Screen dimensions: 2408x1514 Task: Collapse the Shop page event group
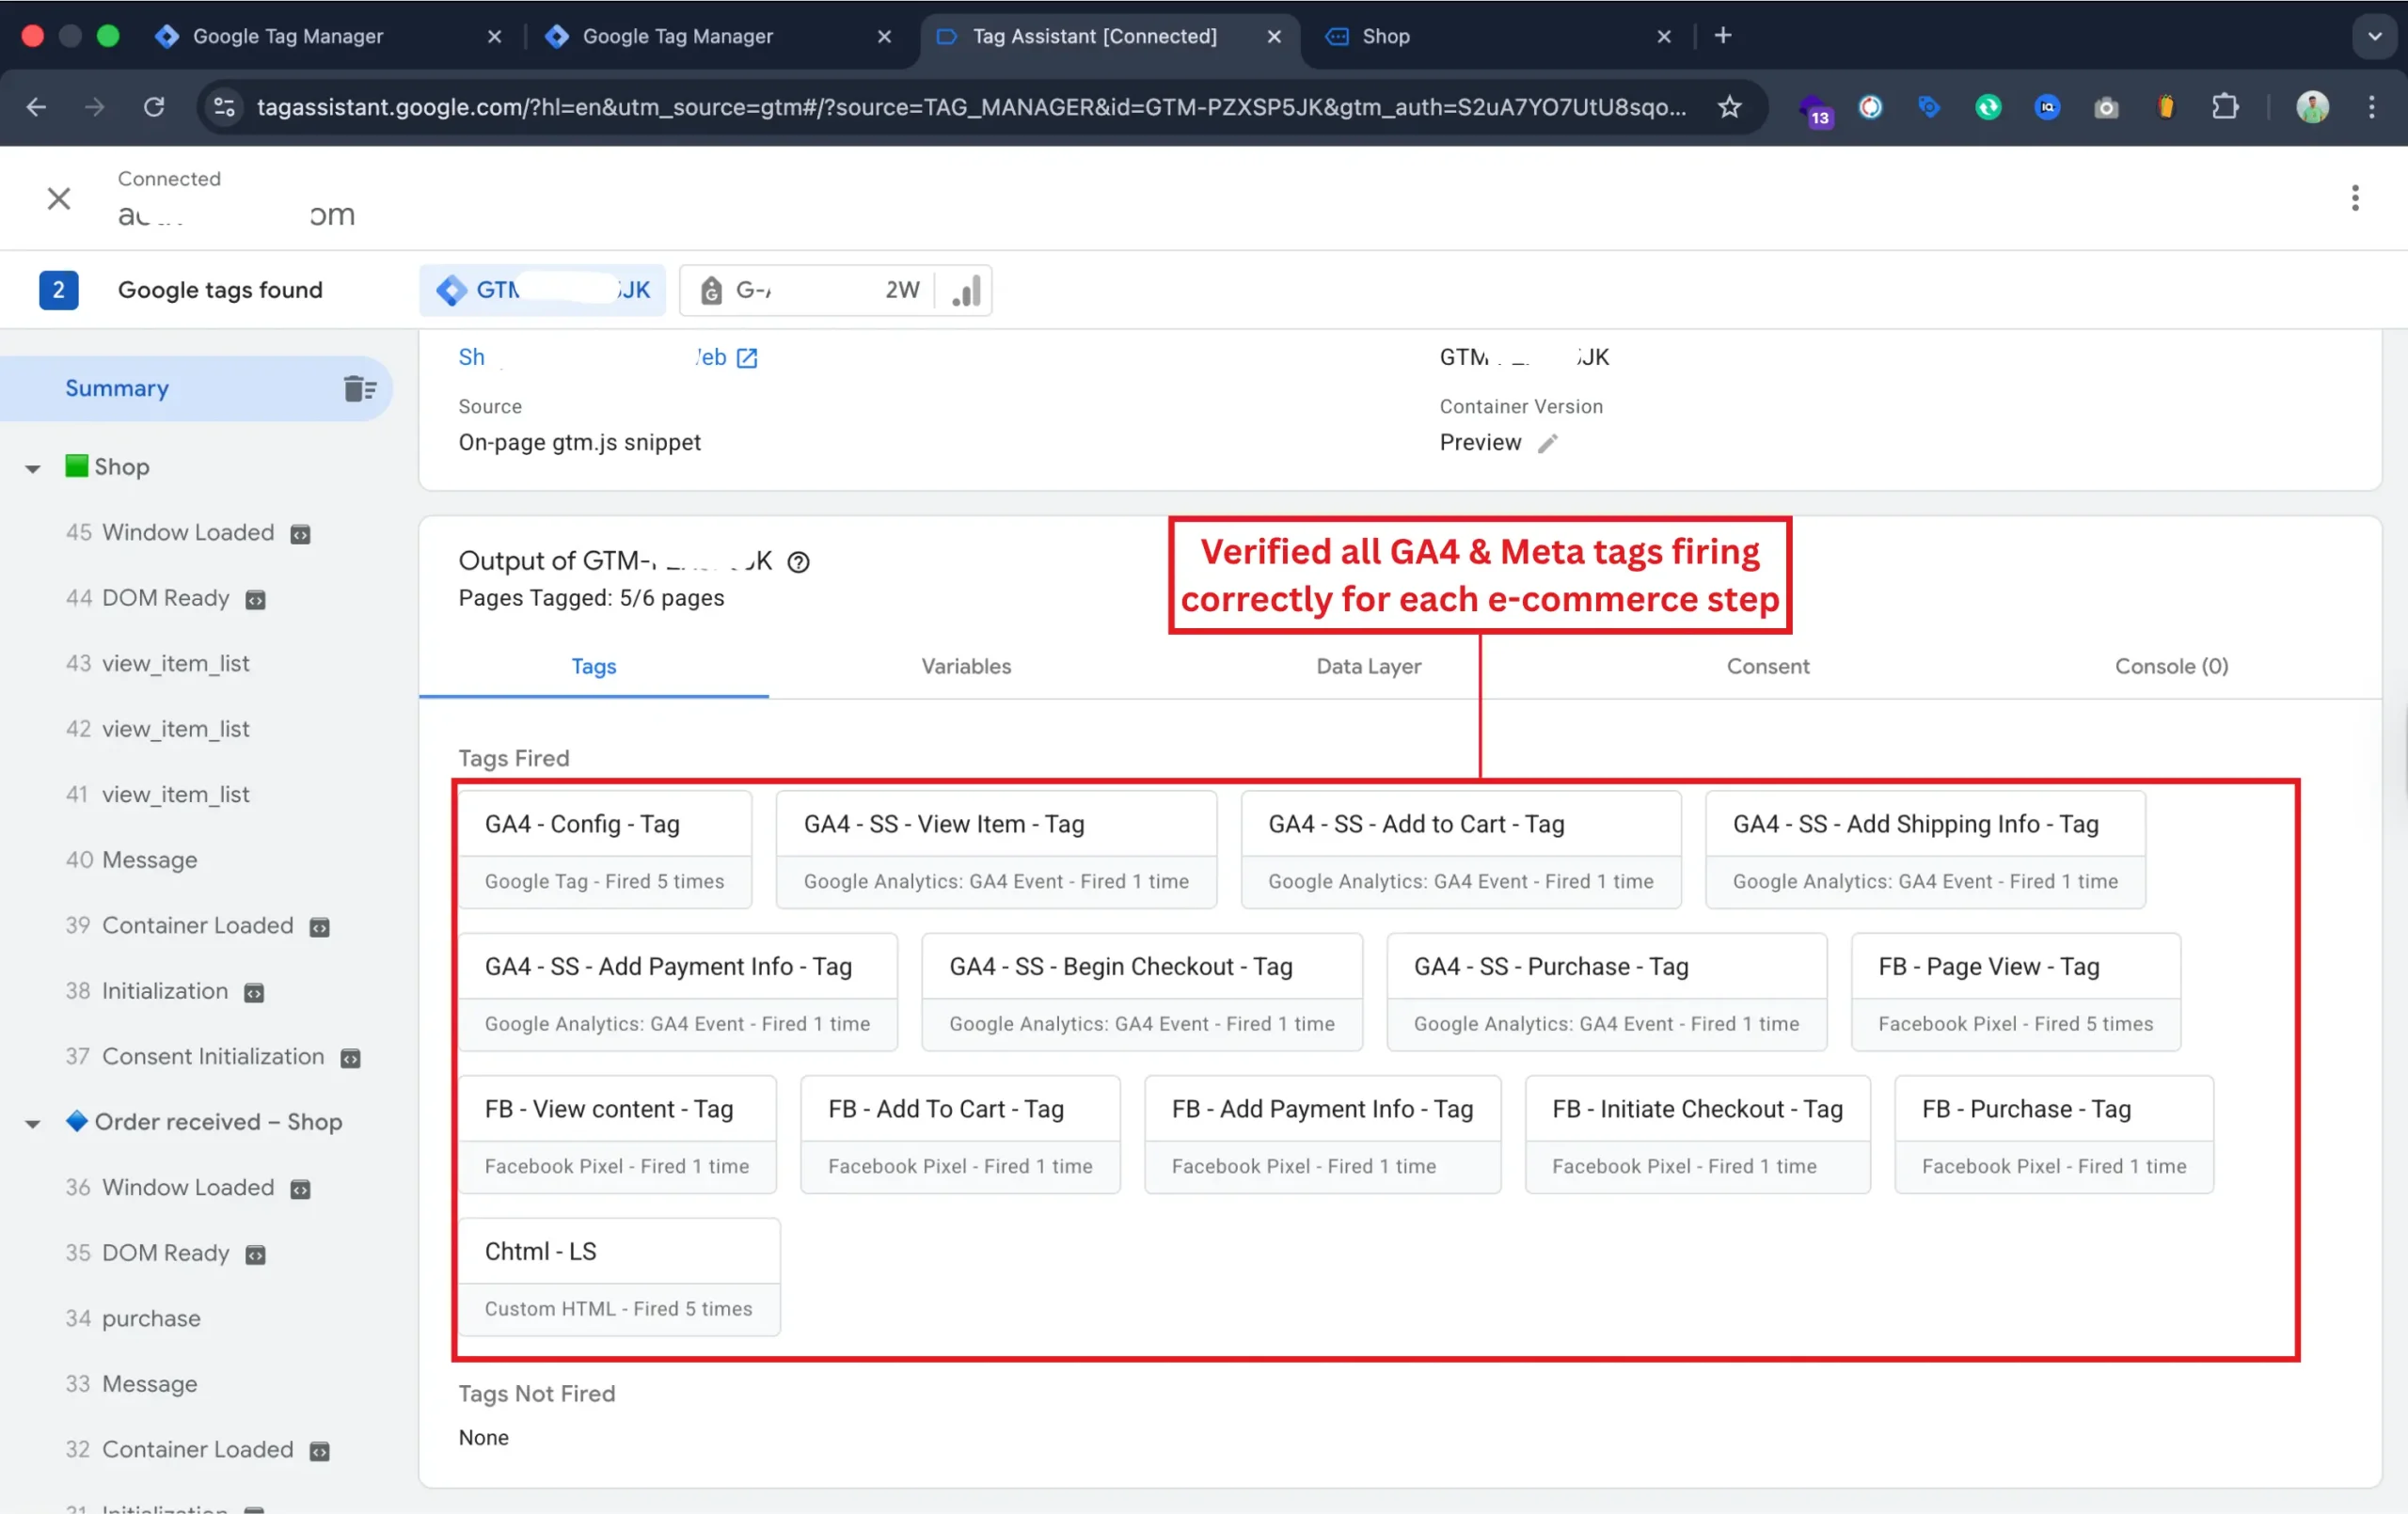[33, 468]
